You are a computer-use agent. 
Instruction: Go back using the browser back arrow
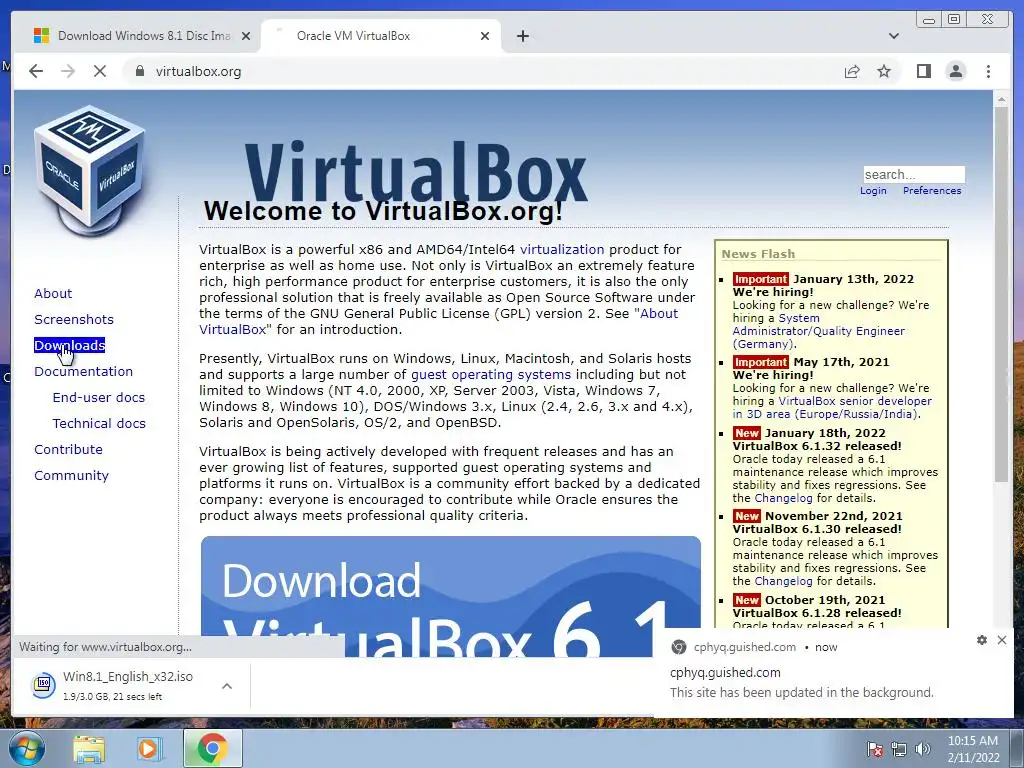(36, 71)
